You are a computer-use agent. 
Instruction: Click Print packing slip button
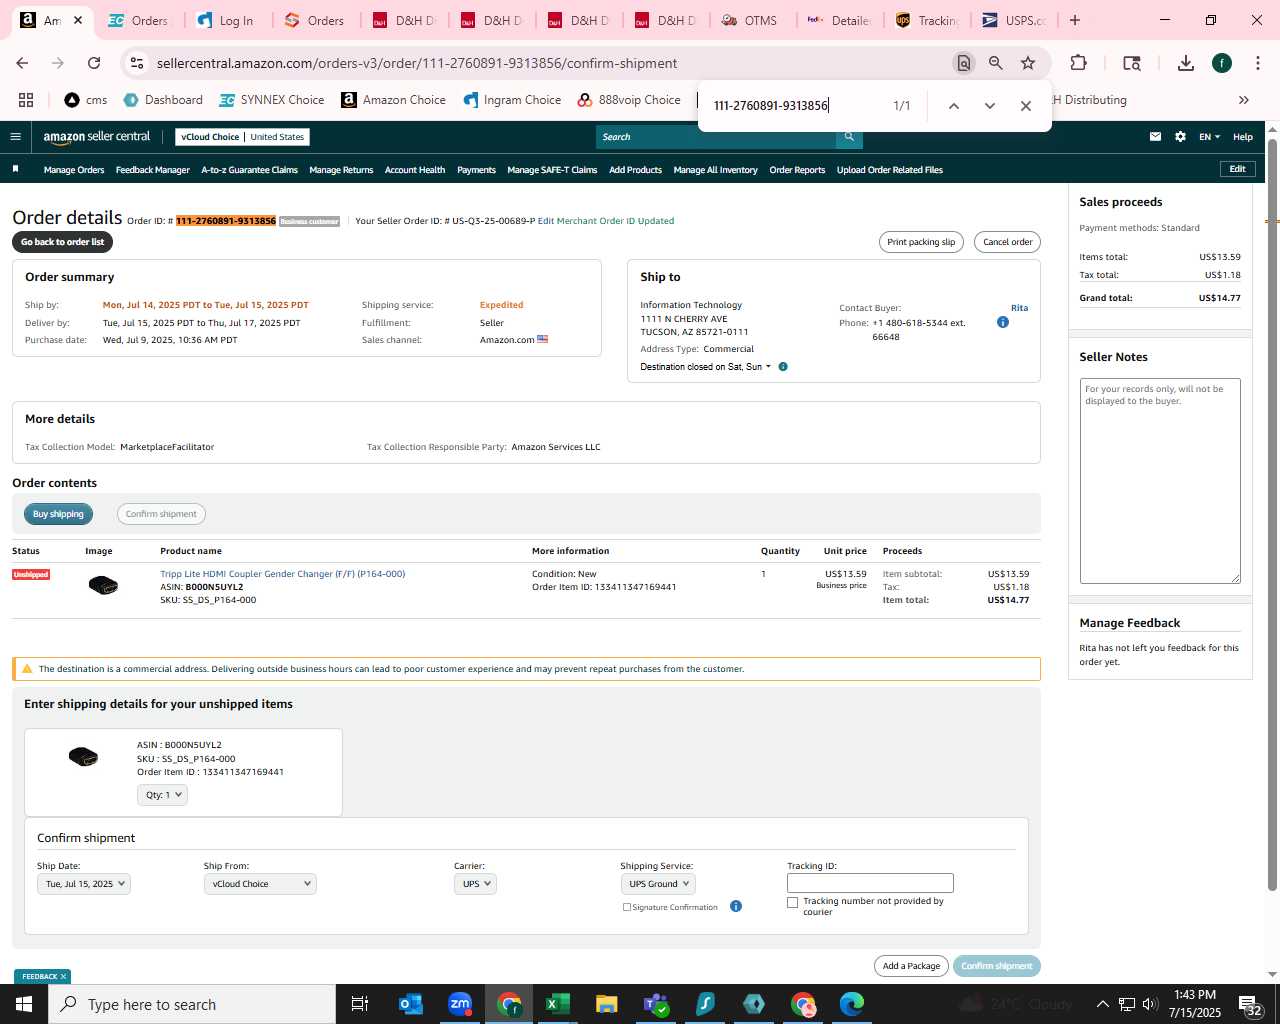point(921,242)
